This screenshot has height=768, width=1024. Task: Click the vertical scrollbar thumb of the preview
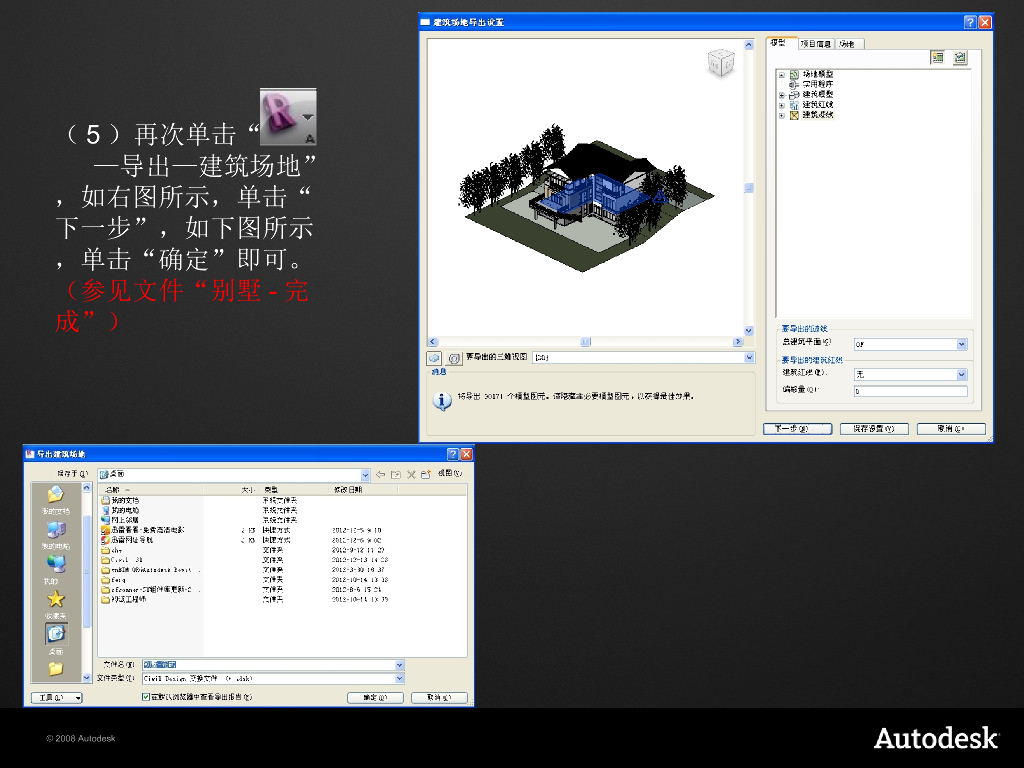click(748, 188)
